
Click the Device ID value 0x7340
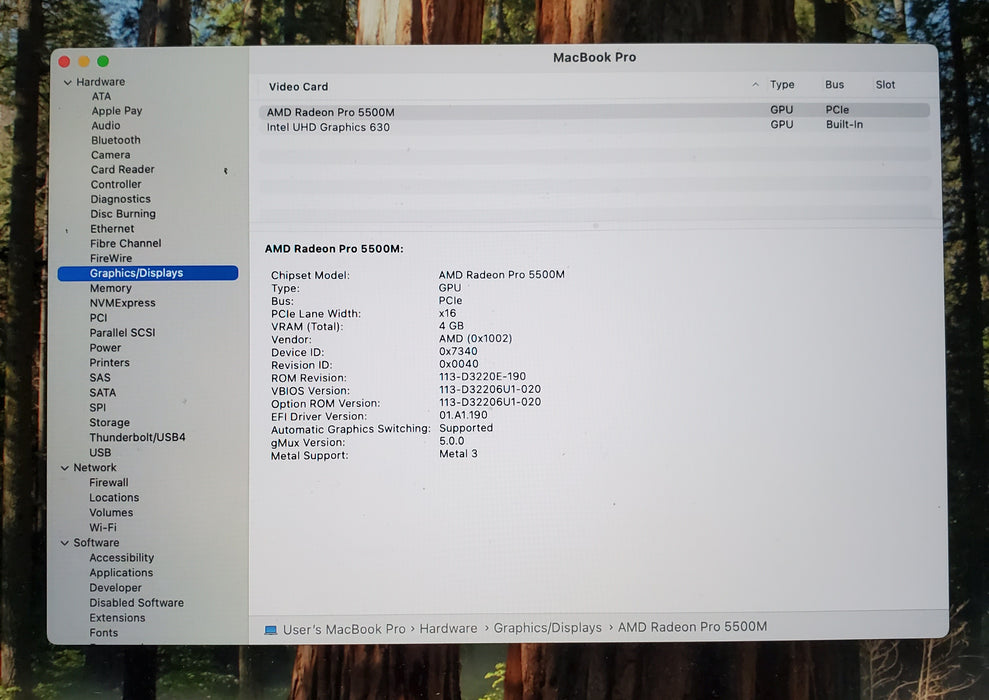[x=458, y=351]
